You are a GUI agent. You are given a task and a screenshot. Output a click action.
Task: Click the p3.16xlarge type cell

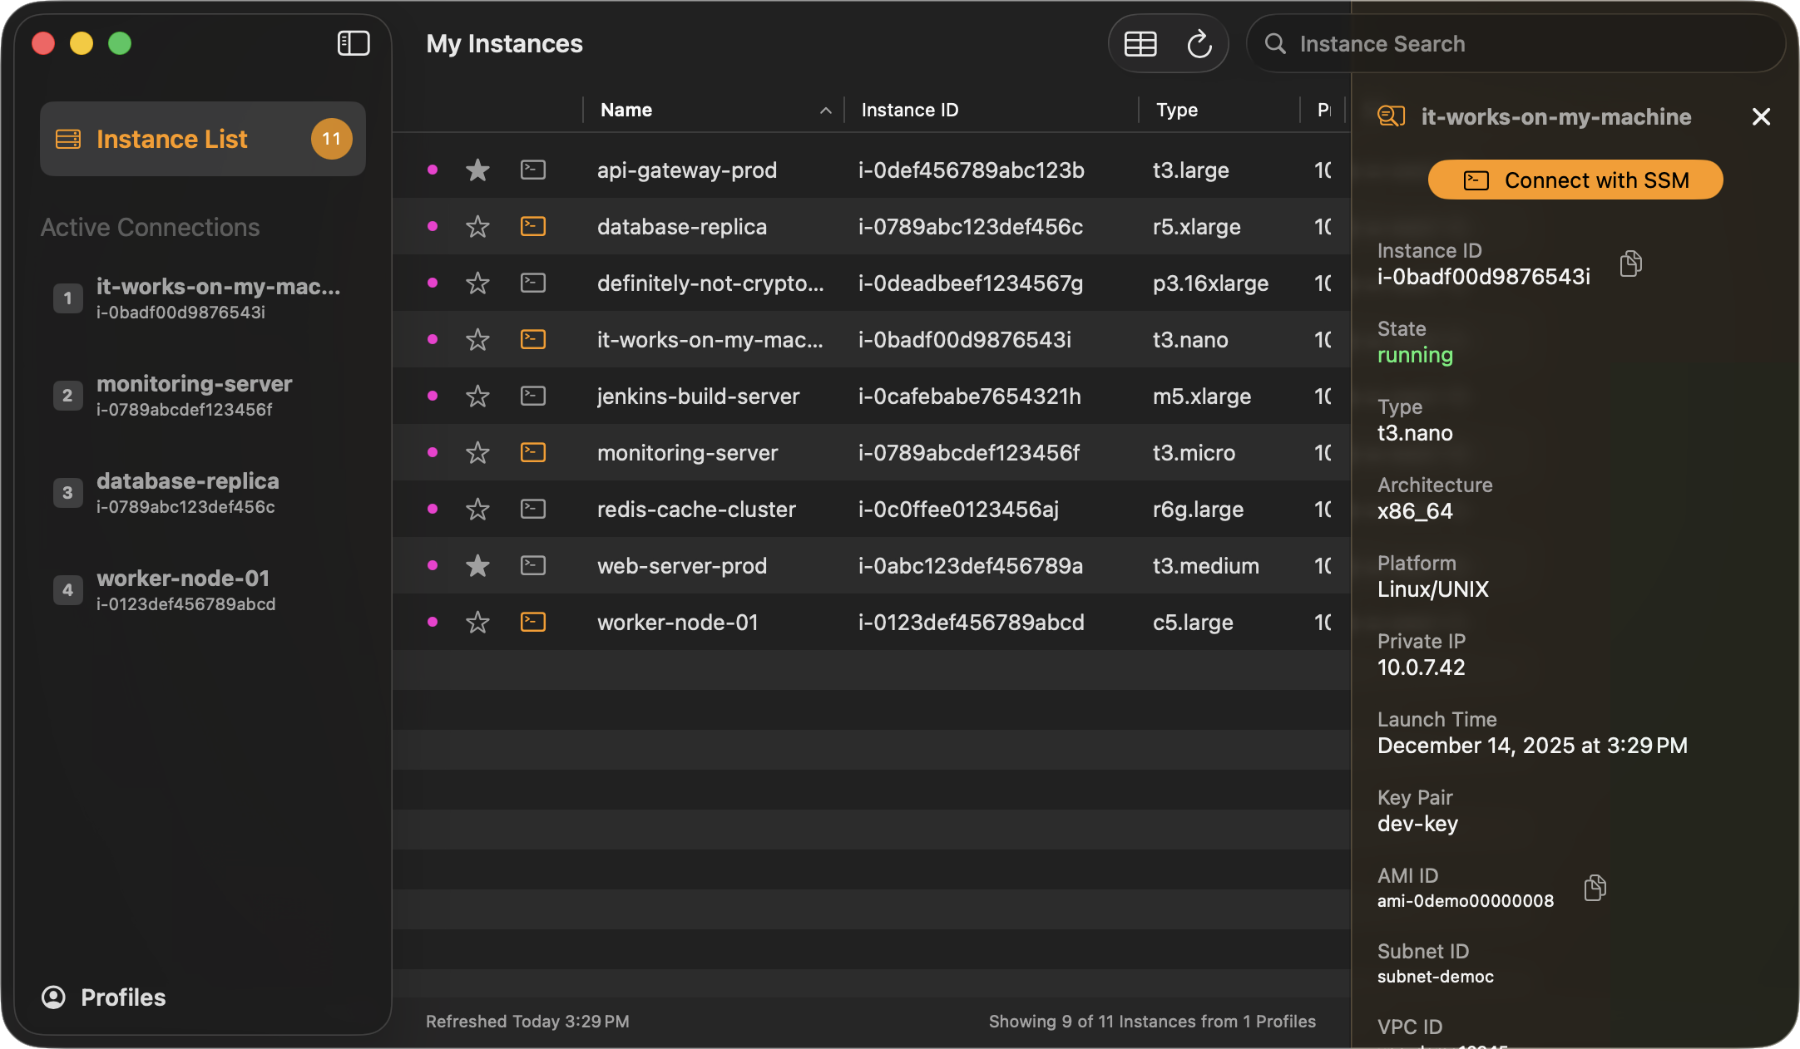click(1210, 283)
